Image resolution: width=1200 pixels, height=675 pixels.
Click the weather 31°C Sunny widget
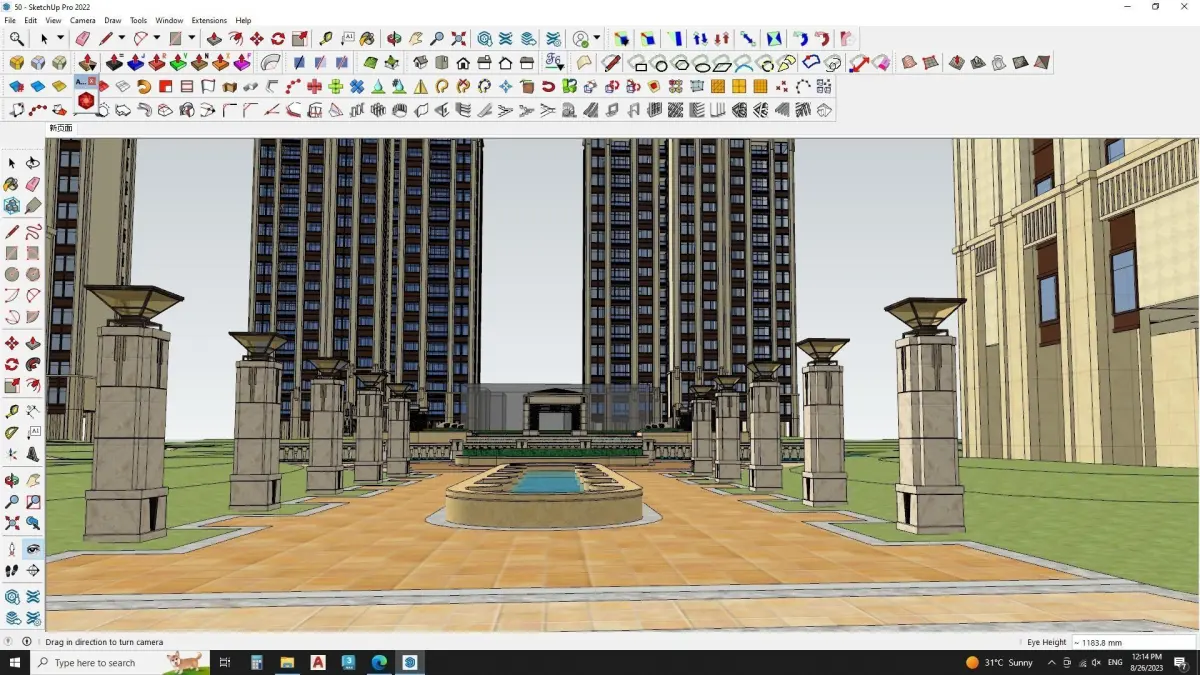tap(1000, 662)
